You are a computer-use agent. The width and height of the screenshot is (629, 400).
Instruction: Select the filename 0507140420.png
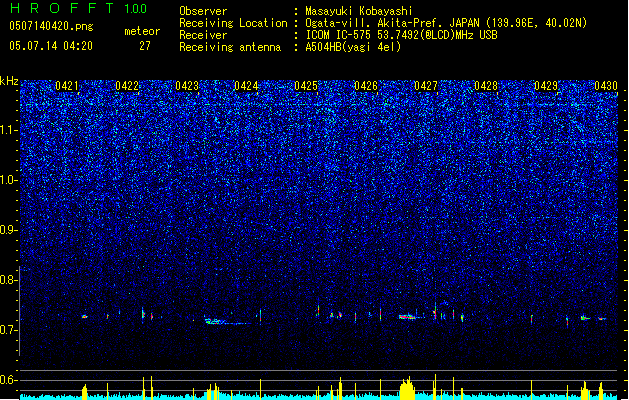click(51, 26)
